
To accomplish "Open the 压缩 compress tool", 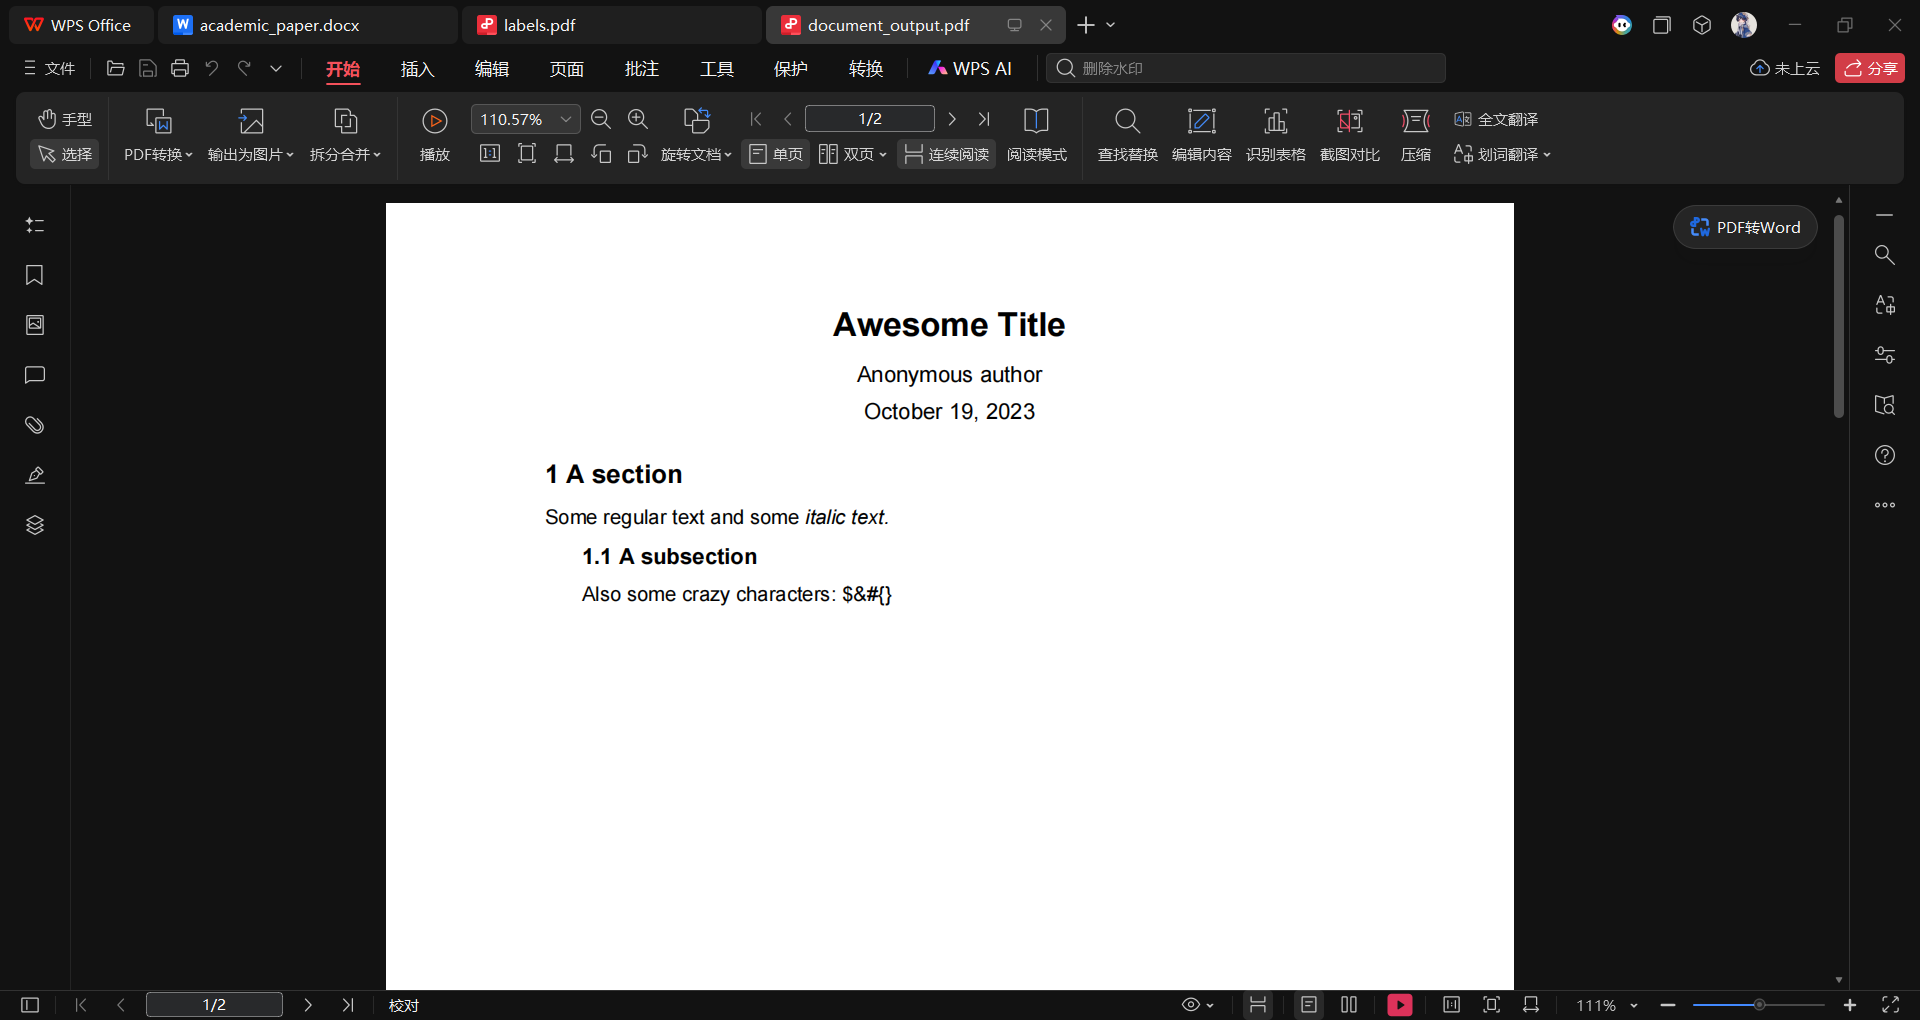I will point(1415,134).
